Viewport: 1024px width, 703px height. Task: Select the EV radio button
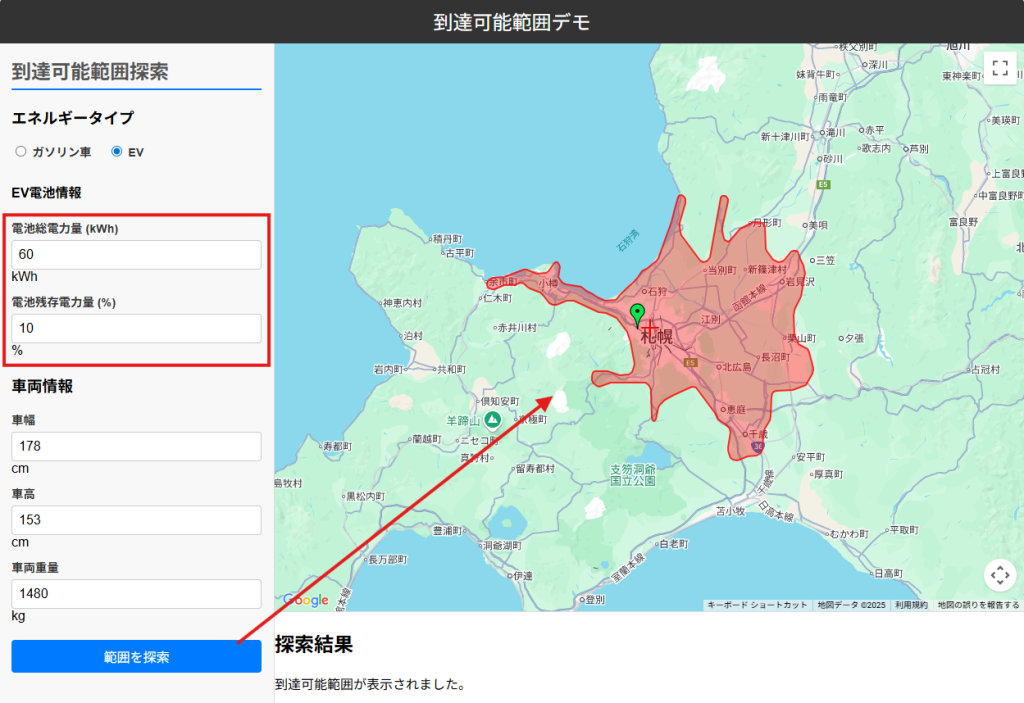[117, 152]
